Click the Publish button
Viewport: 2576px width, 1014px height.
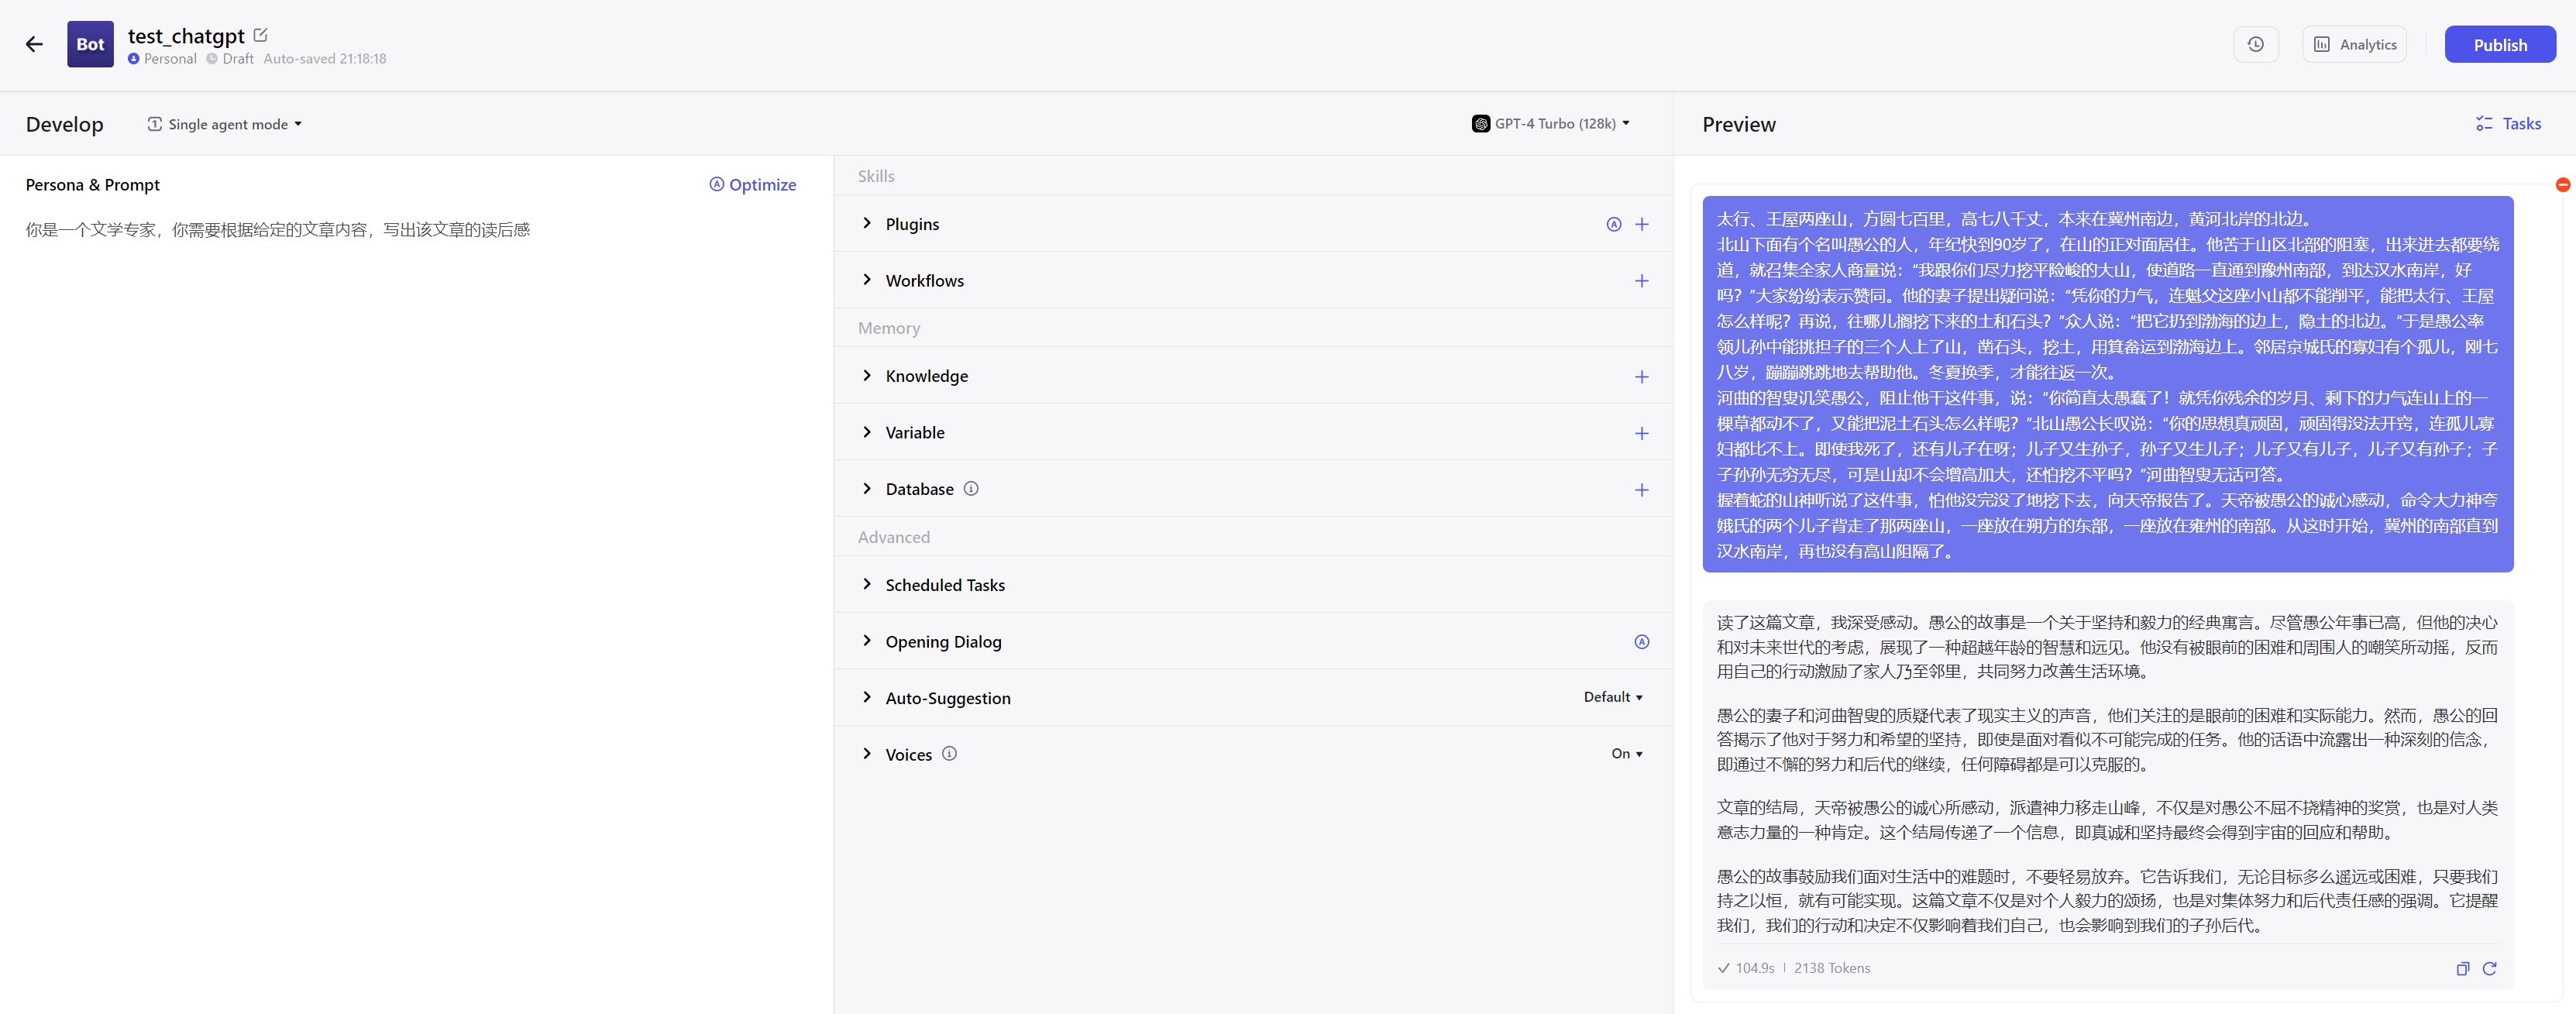pos(2499,45)
